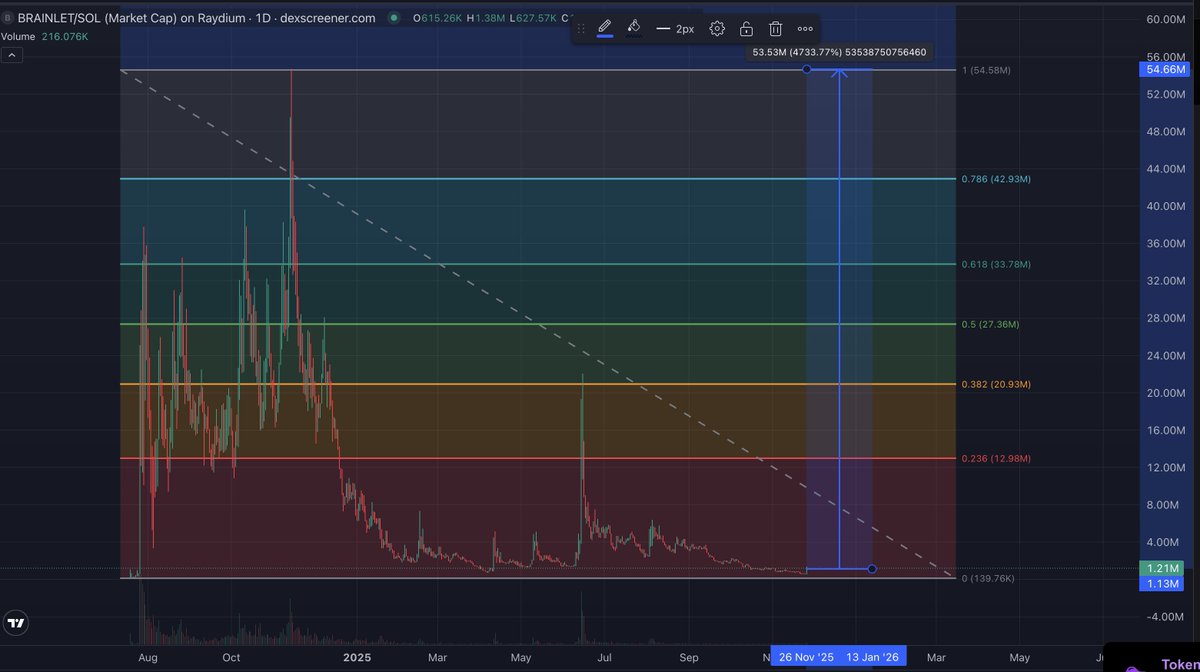1200x672 pixels.
Task: Select the 0.5 (27.36M) Fibonacci label
Action: (x=992, y=324)
